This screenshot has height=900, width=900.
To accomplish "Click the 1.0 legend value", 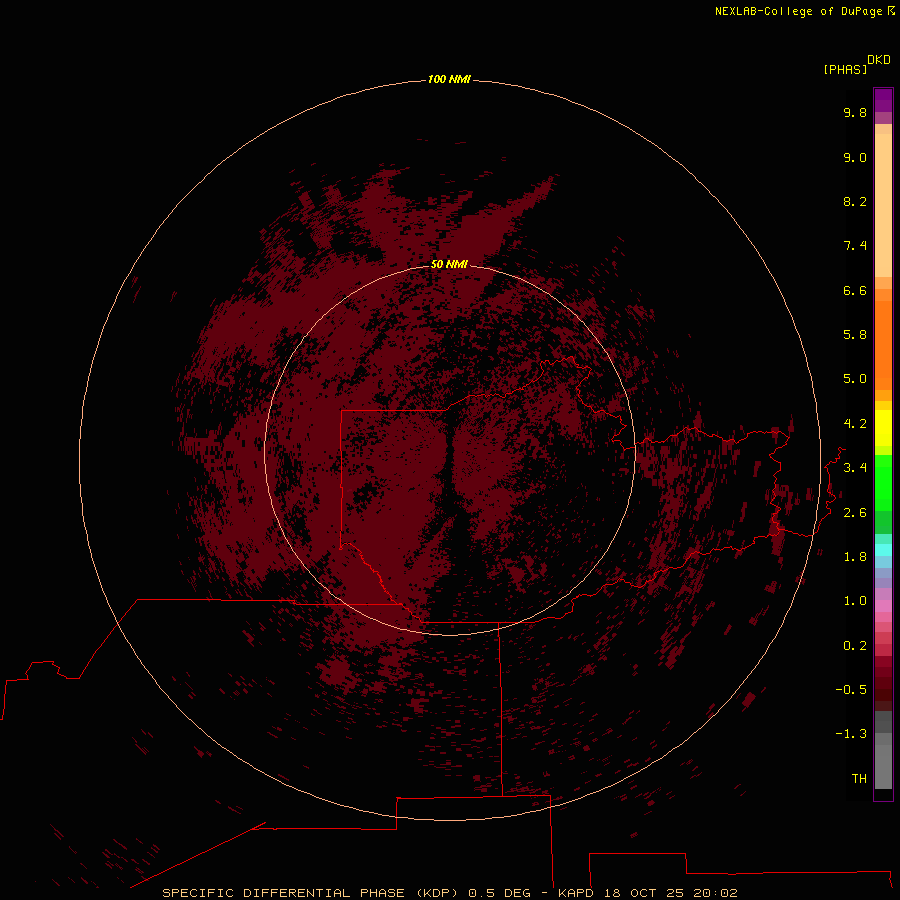I will point(855,601).
